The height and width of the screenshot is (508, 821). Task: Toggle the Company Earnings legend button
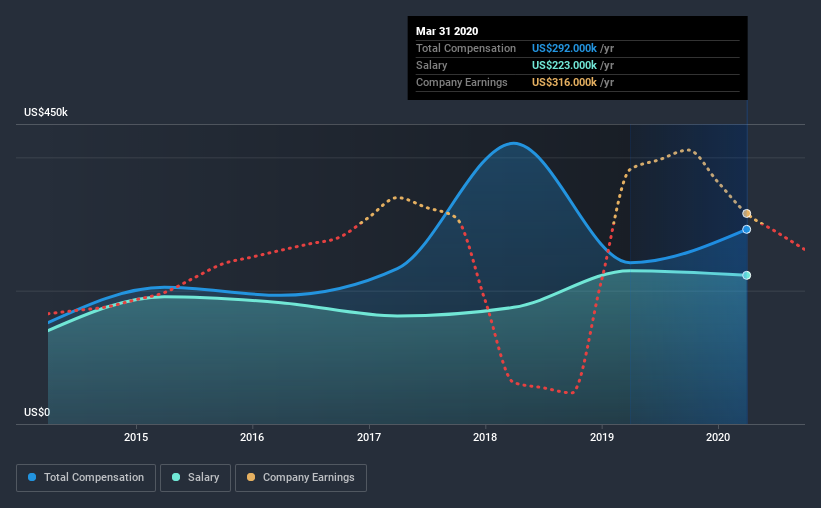tap(301, 478)
